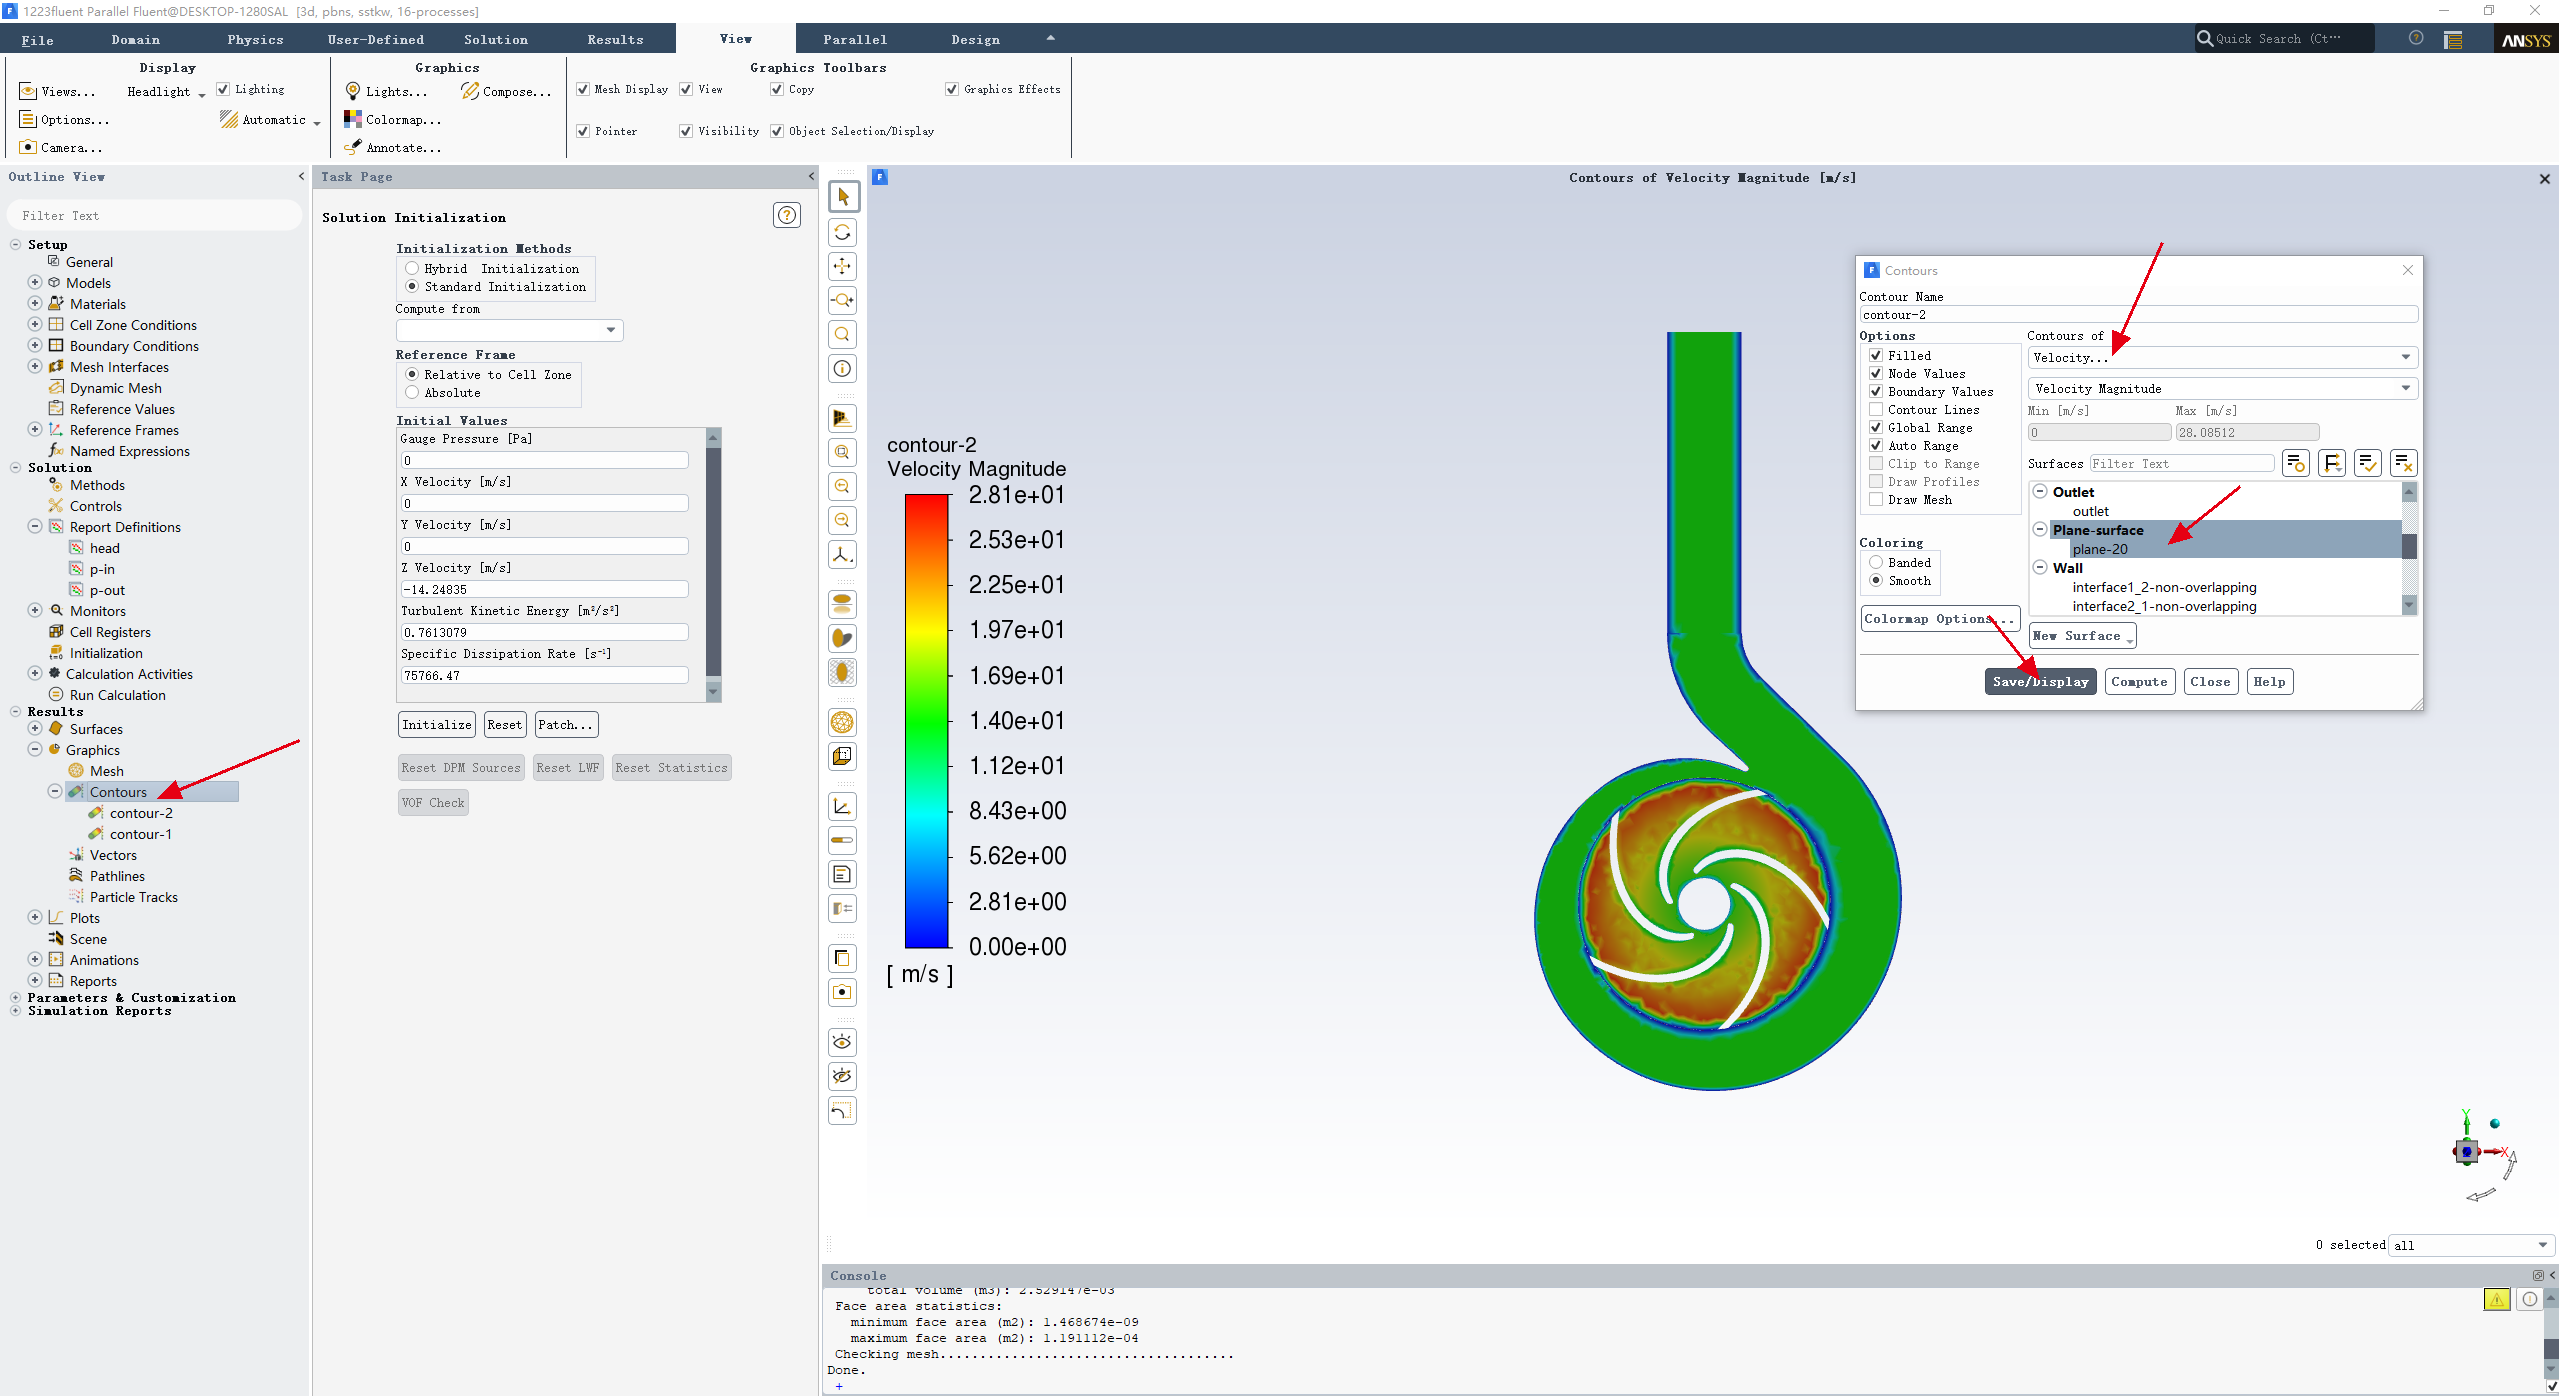The width and height of the screenshot is (2559, 1396).
Task: Open the Lights settings icon
Action: (x=353, y=91)
